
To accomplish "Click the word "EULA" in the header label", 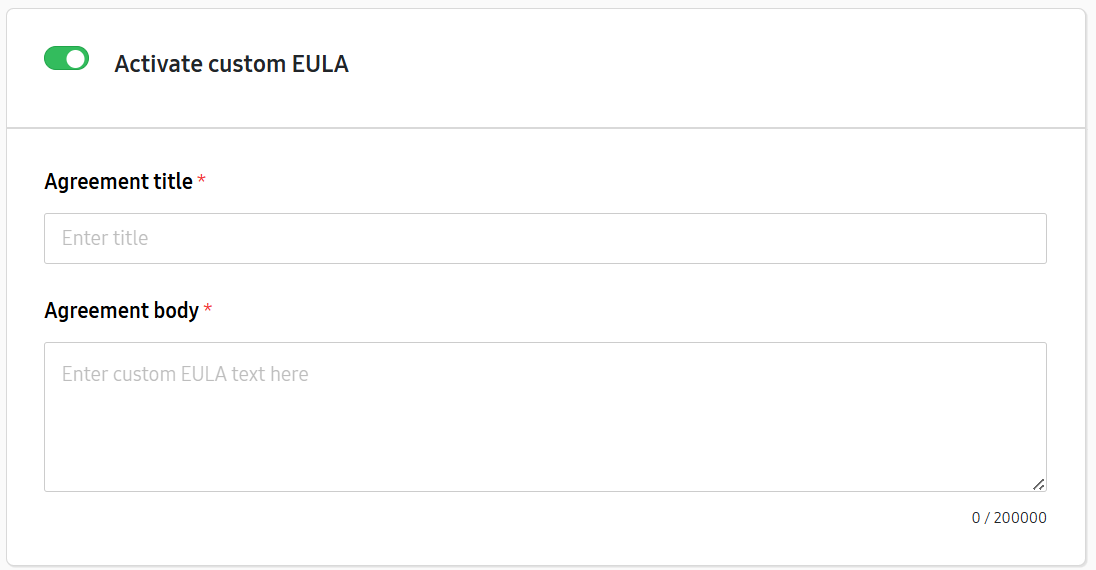I will 320,64.
